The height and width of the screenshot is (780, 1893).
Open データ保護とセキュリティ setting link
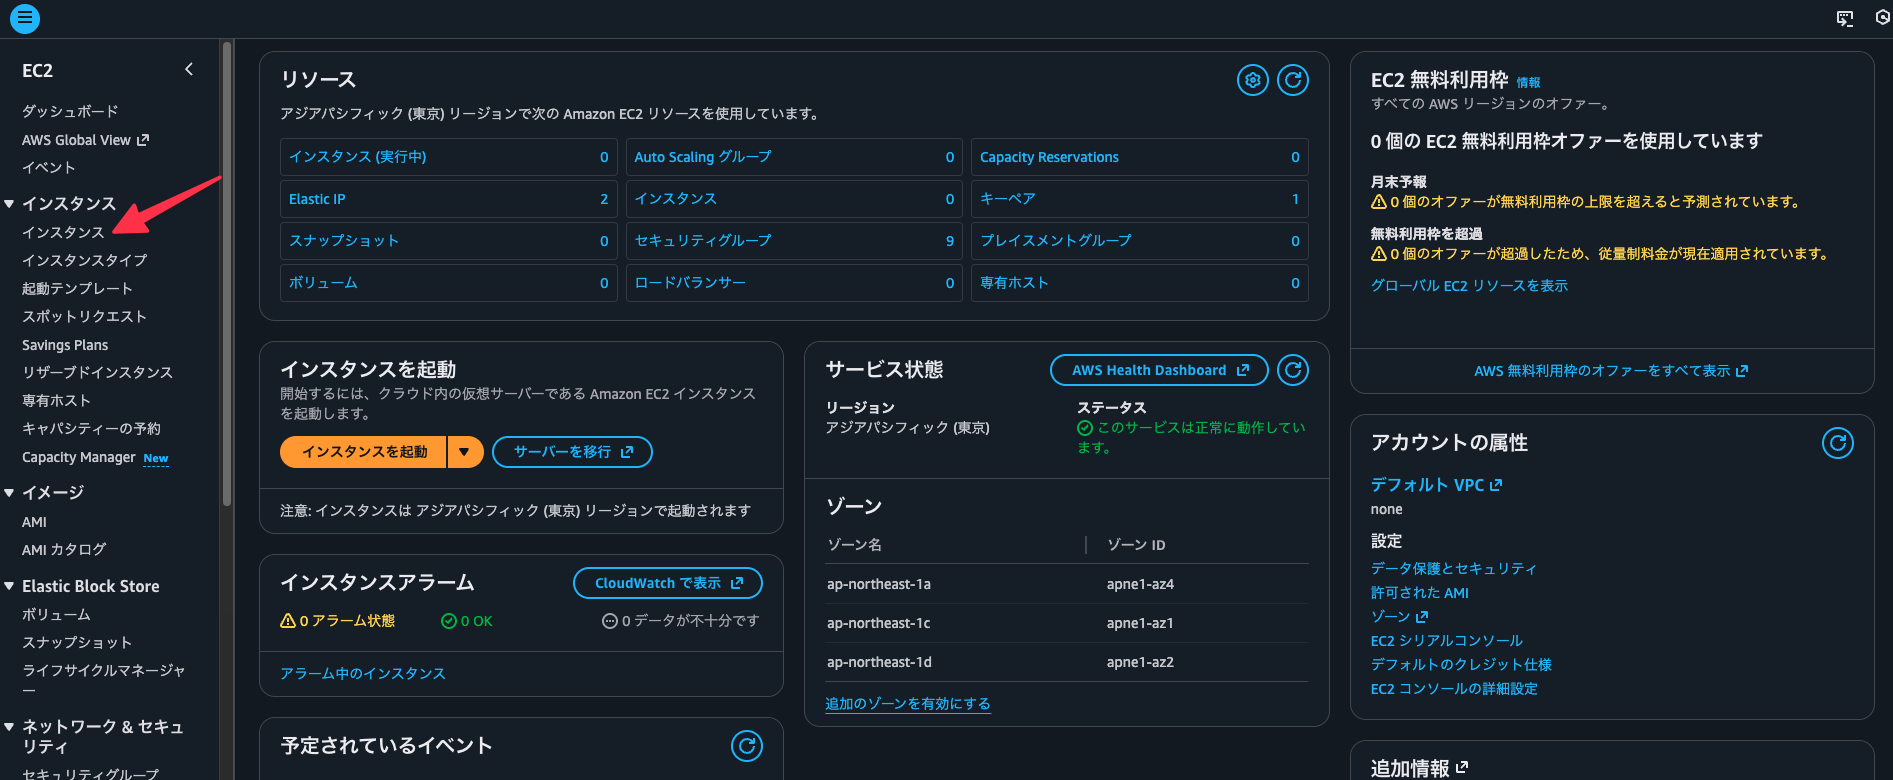1453,569
